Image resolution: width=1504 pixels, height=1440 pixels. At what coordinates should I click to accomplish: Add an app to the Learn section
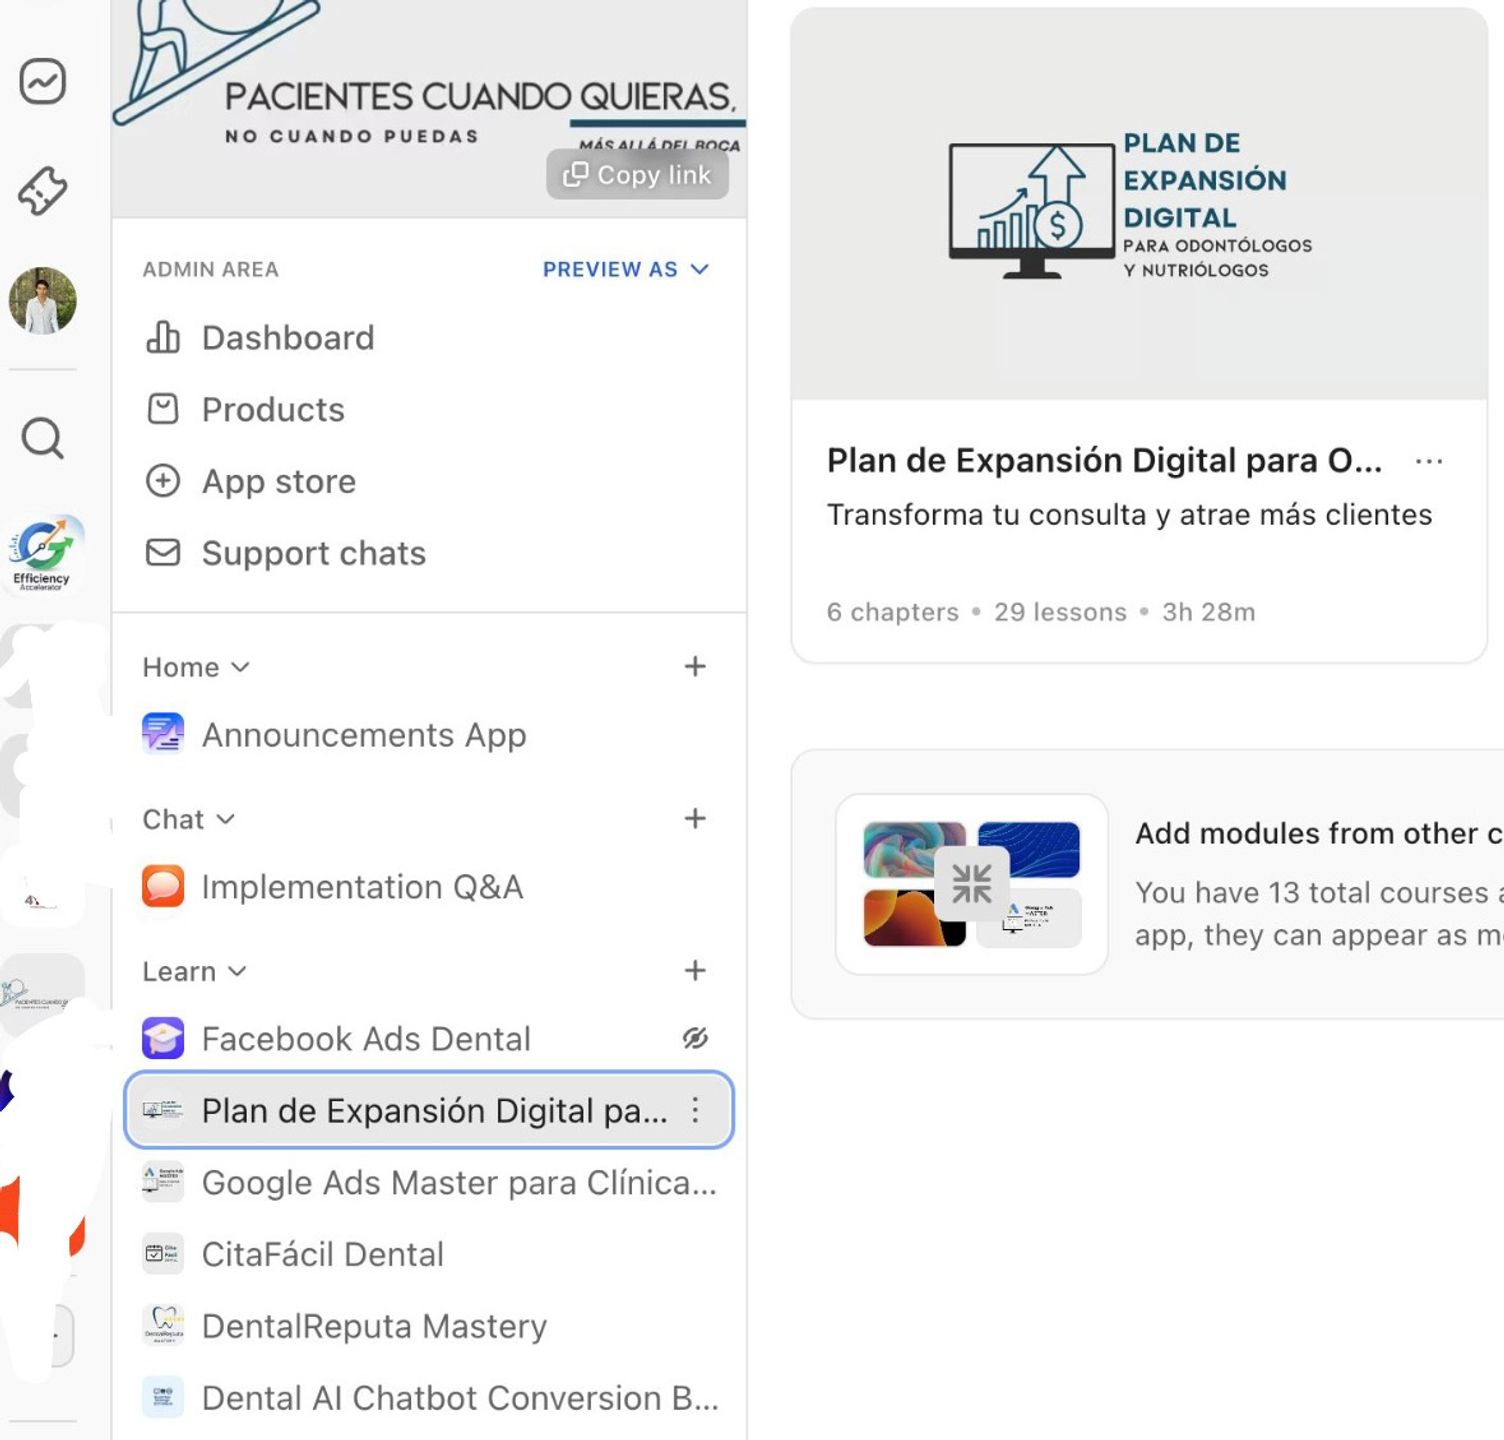pos(695,971)
